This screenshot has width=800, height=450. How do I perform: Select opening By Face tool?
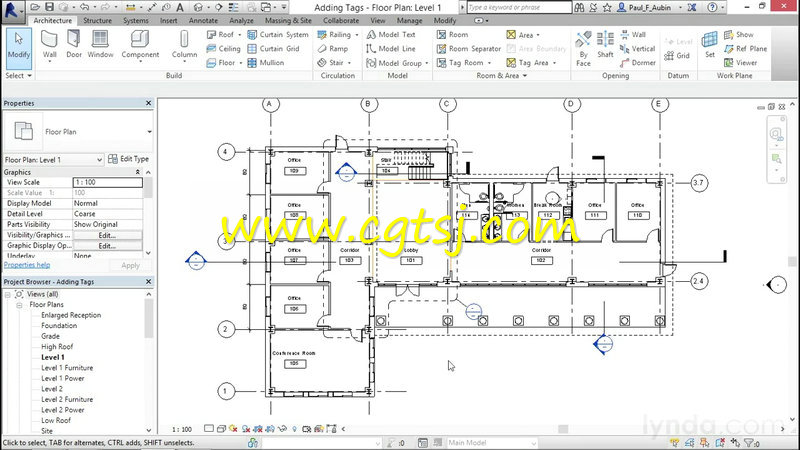pyautogui.click(x=583, y=49)
